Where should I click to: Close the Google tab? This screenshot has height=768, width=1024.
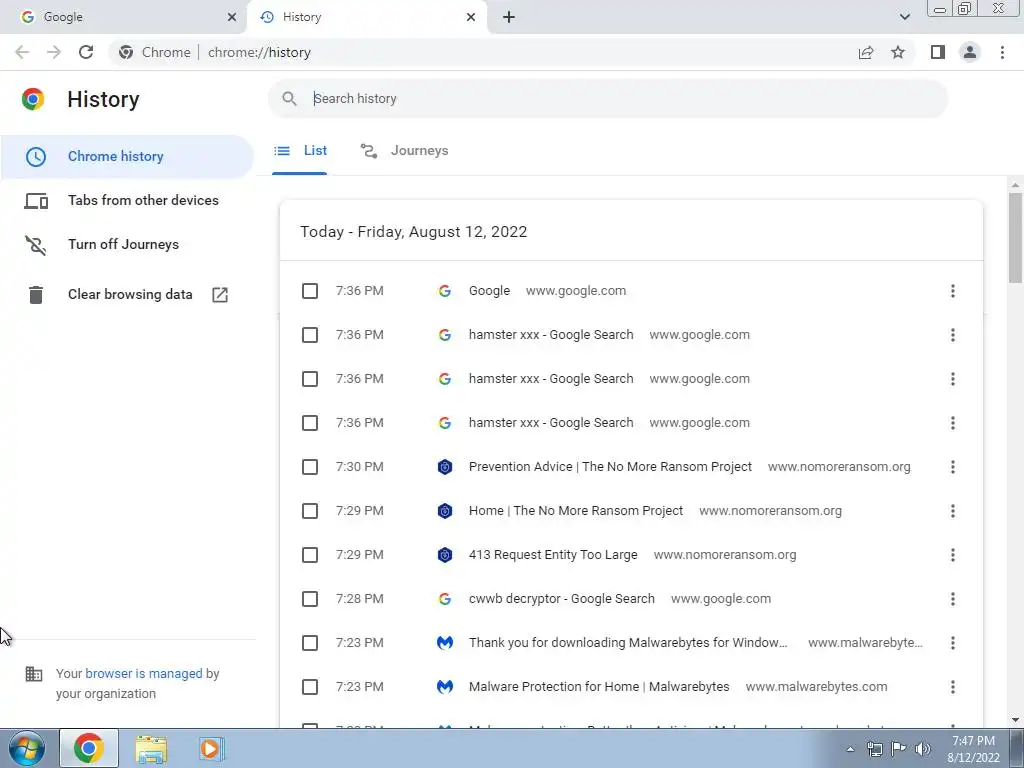tap(231, 17)
